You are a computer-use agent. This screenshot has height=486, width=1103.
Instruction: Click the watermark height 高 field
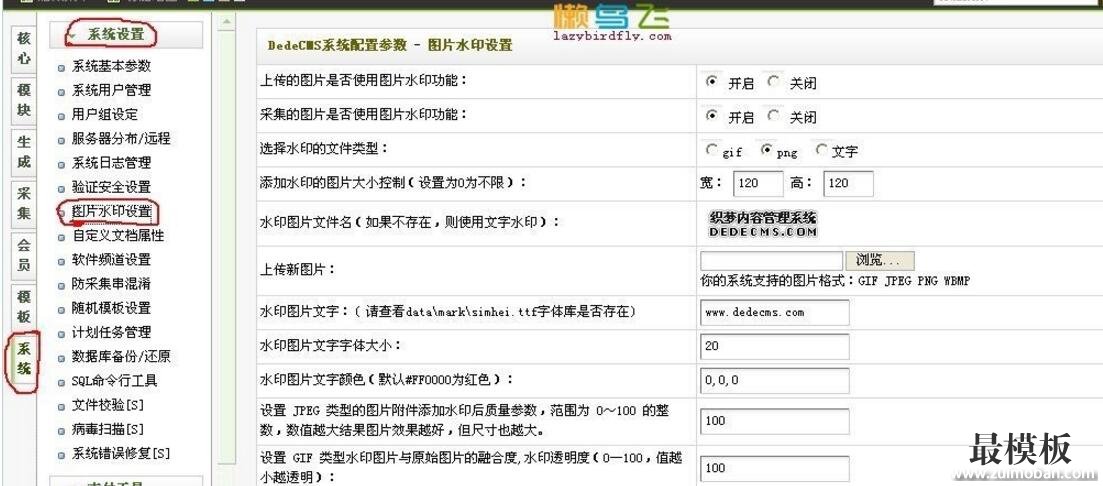848,184
